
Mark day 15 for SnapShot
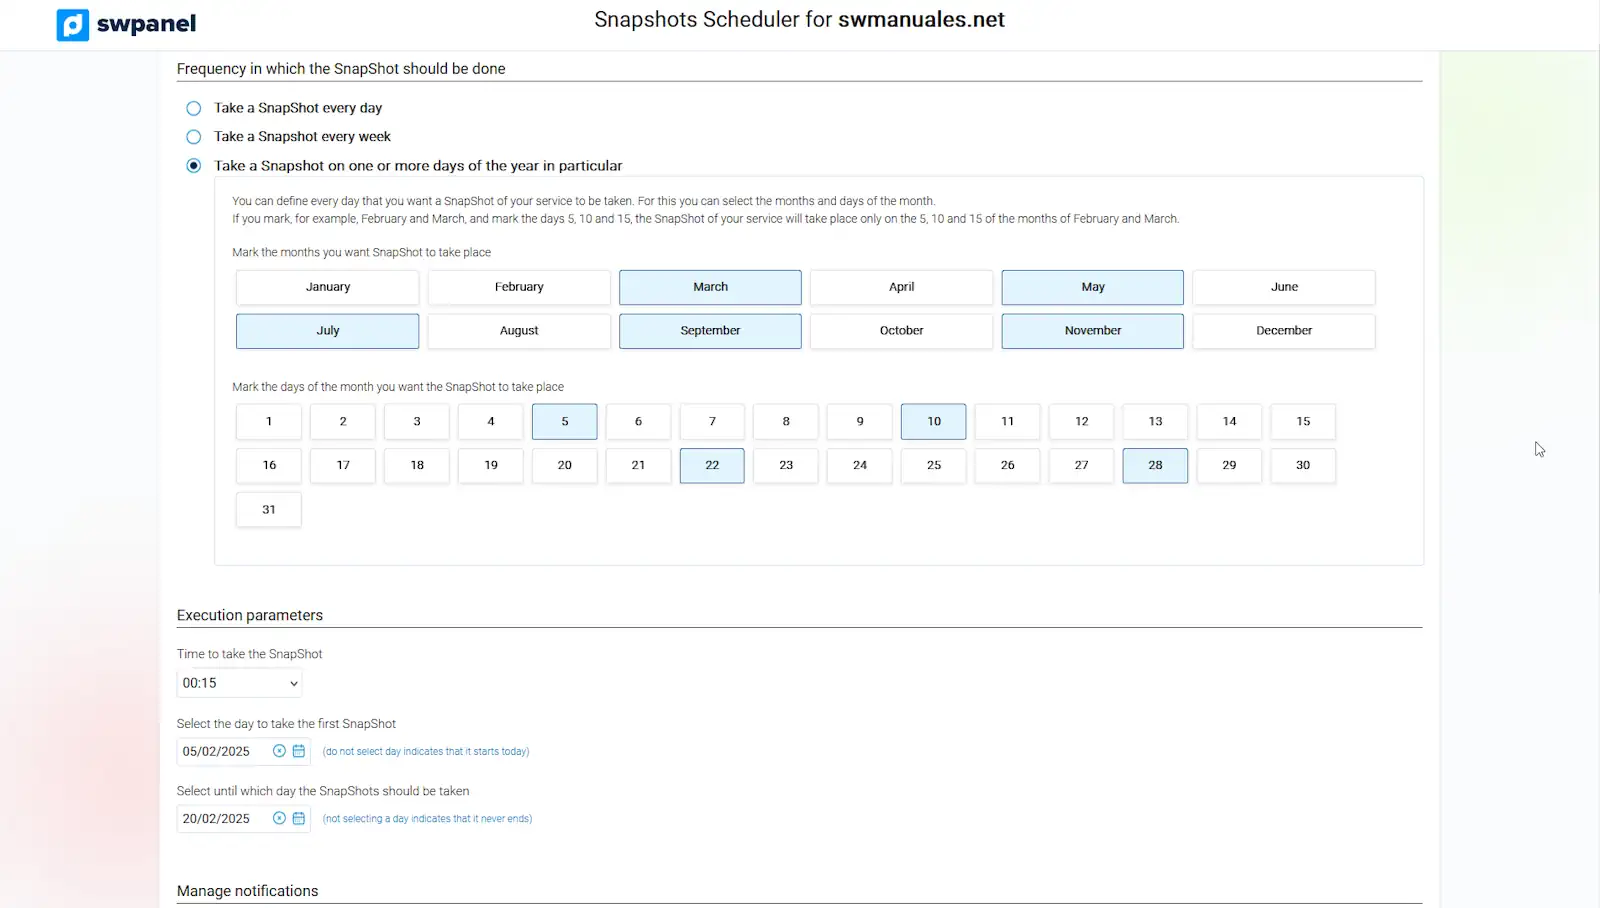1303,422
